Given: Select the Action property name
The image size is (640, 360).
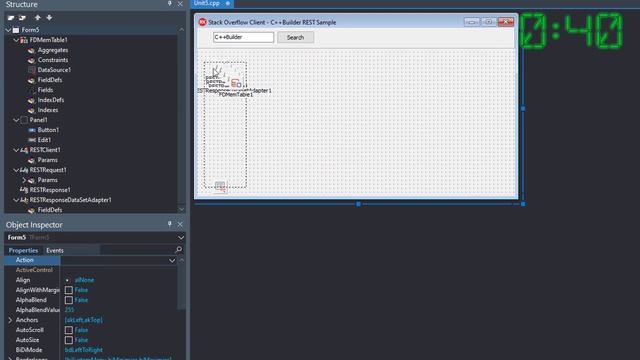Looking at the screenshot, I should tap(24, 260).
